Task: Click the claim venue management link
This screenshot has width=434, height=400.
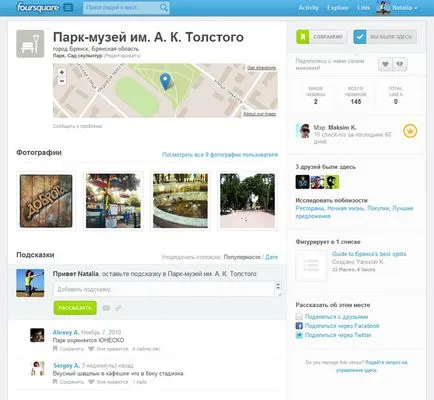Action: point(371,366)
